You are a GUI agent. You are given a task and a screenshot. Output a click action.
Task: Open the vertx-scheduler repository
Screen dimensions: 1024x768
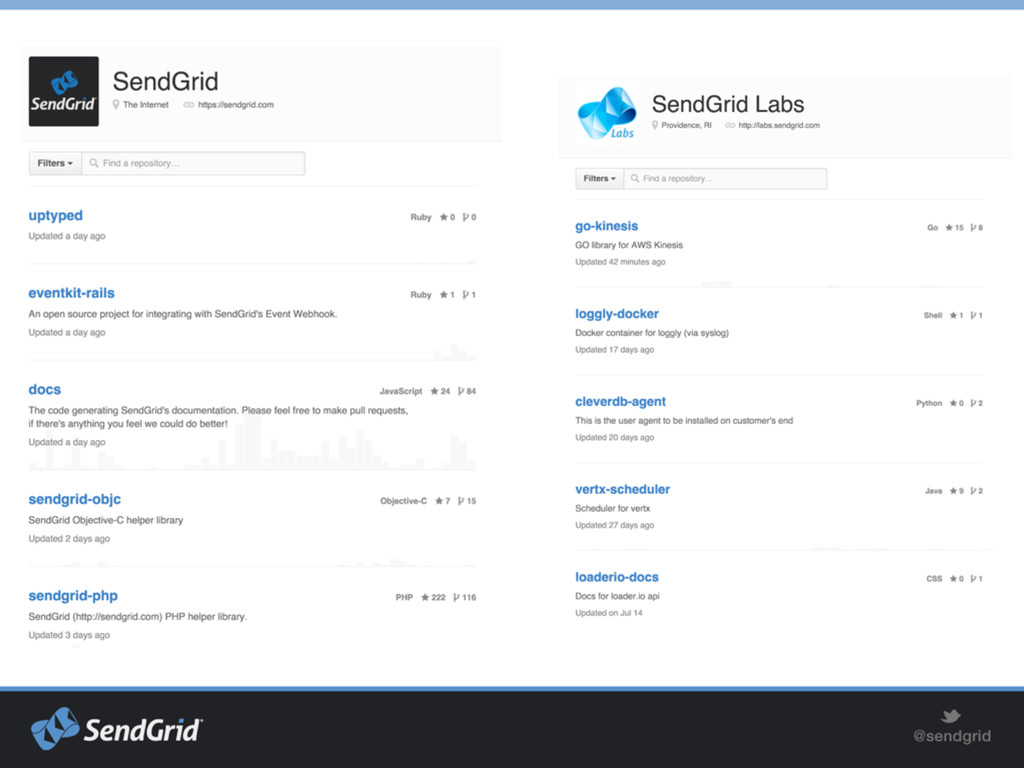pos(622,489)
